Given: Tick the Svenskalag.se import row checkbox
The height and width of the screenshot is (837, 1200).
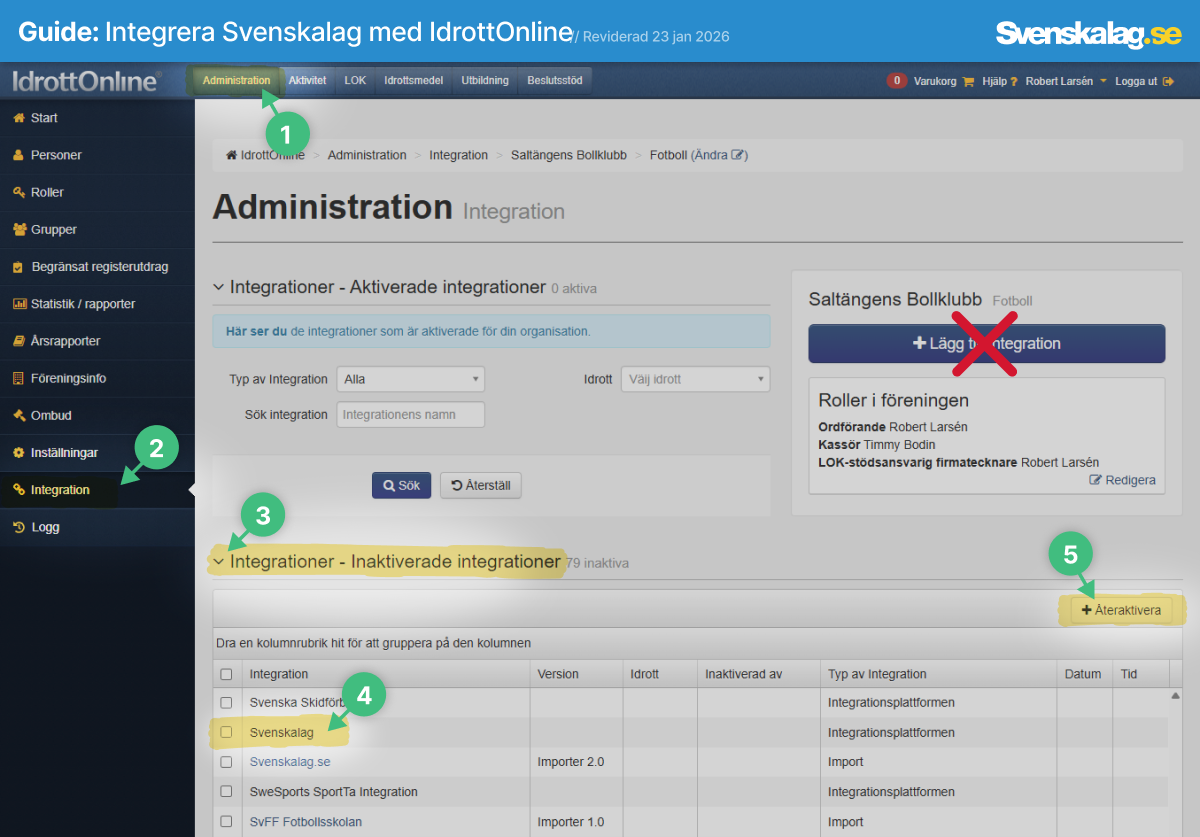Looking at the screenshot, I should [x=226, y=762].
